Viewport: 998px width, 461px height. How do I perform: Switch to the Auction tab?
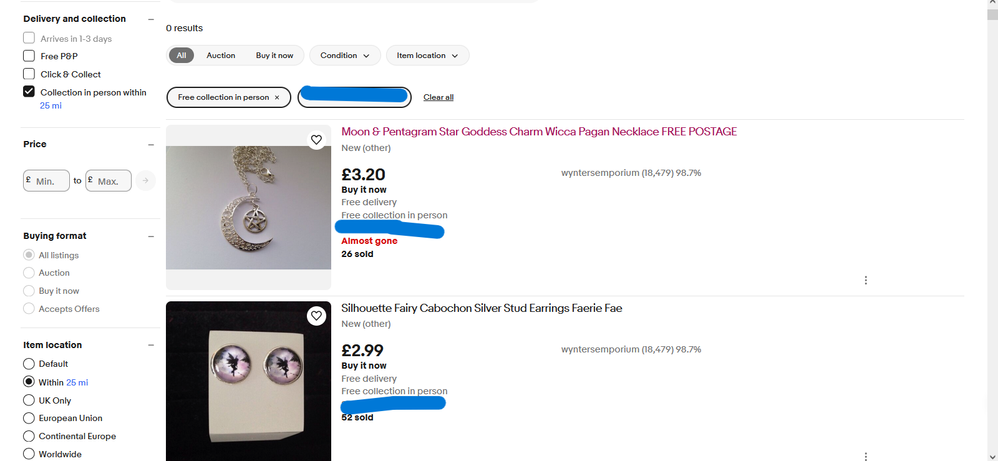[x=221, y=56]
